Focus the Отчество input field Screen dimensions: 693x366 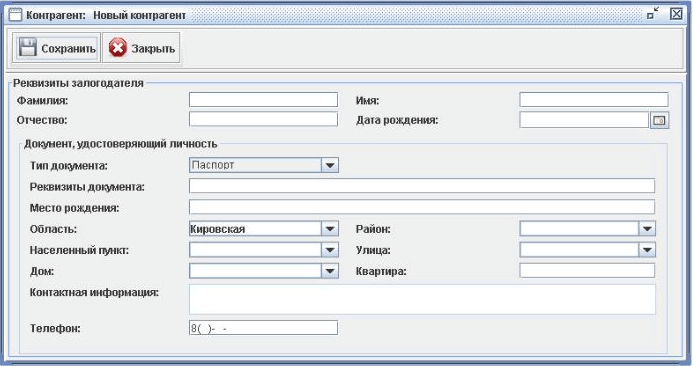pyautogui.click(x=263, y=119)
